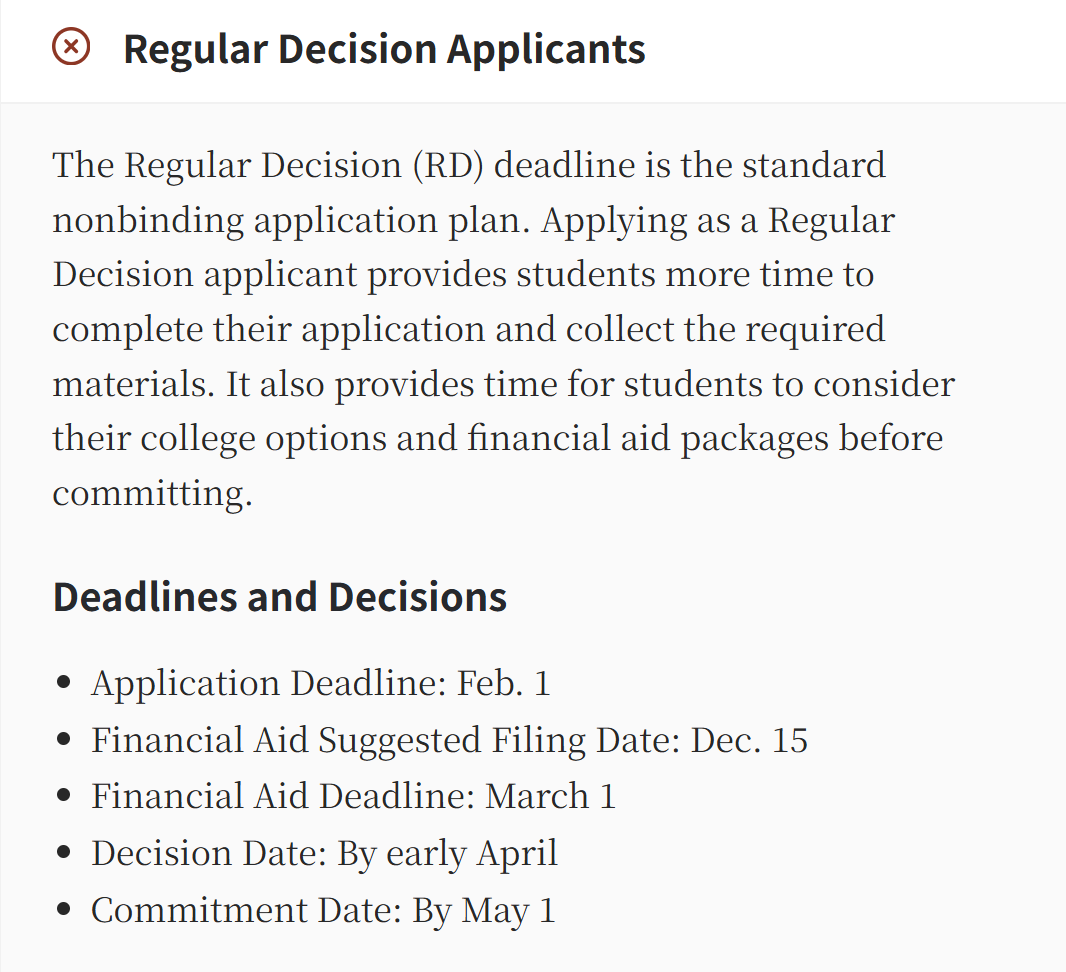Collapse section with the circled X icon
The width and height of the screenshot is (1066, 972).
click(71, 47)
